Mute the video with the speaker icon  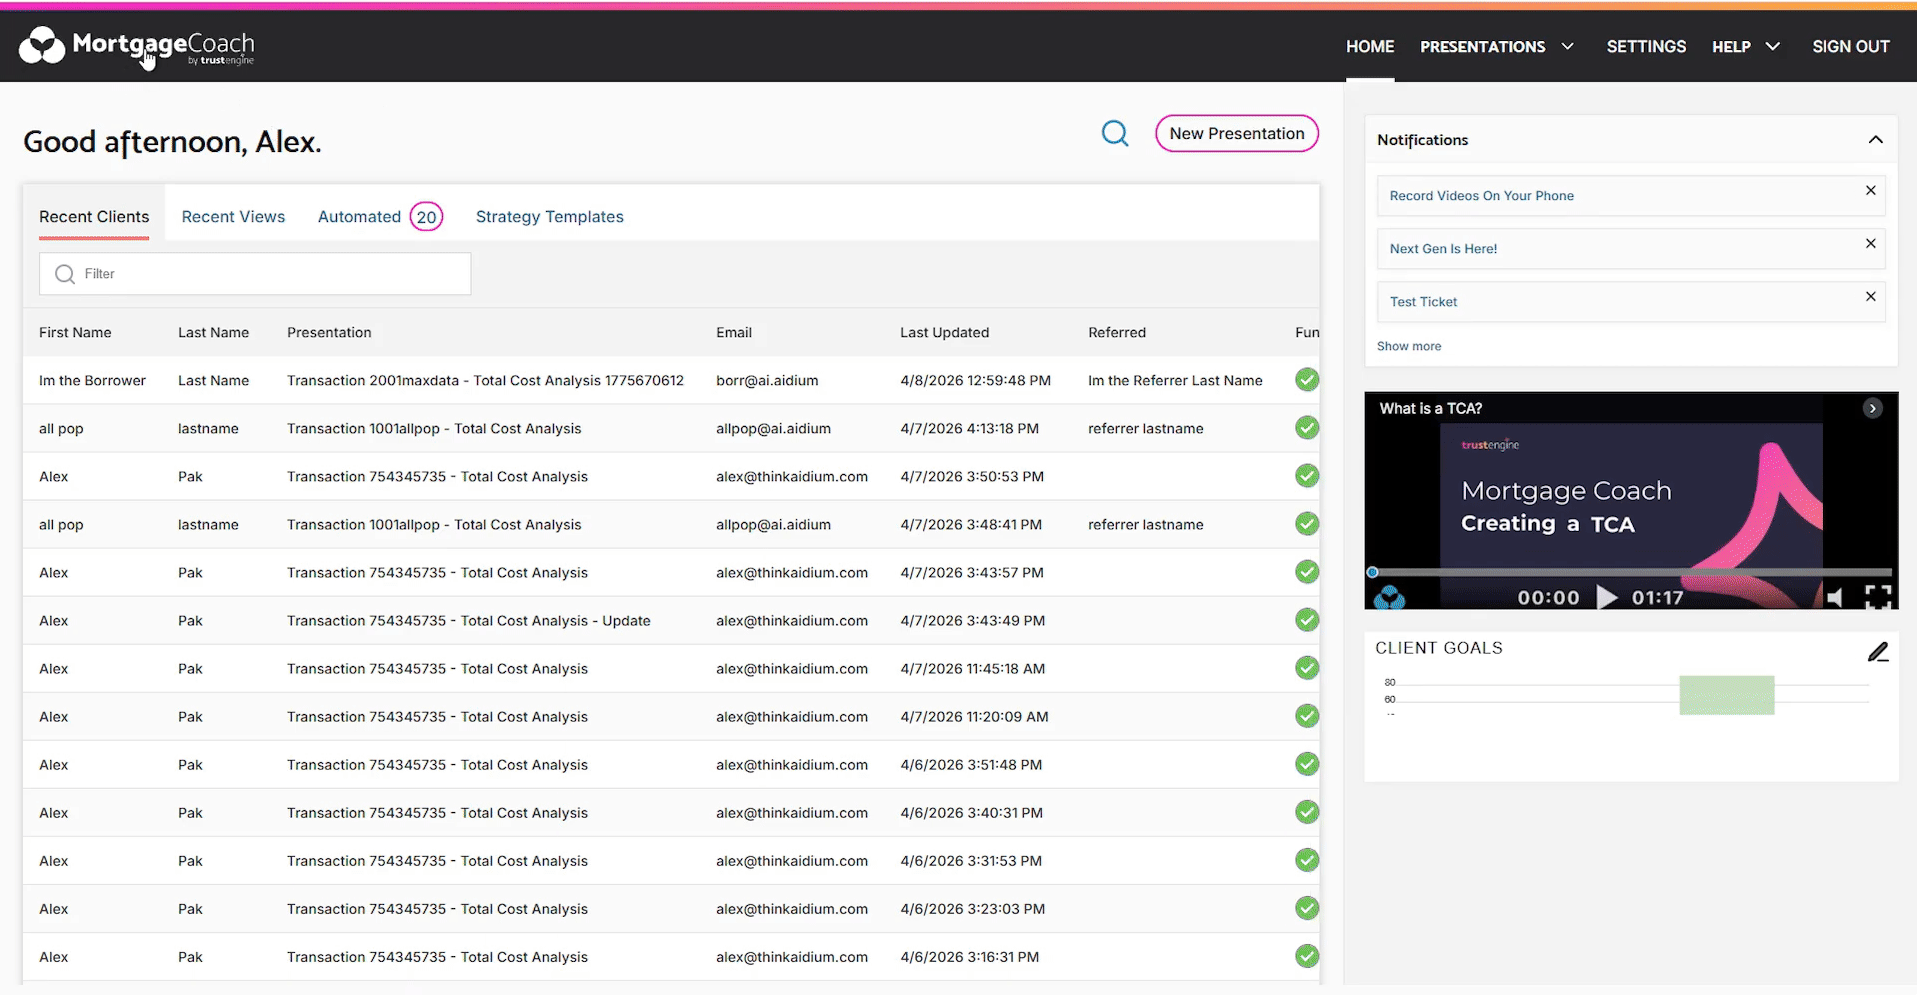pos(1834,597)
